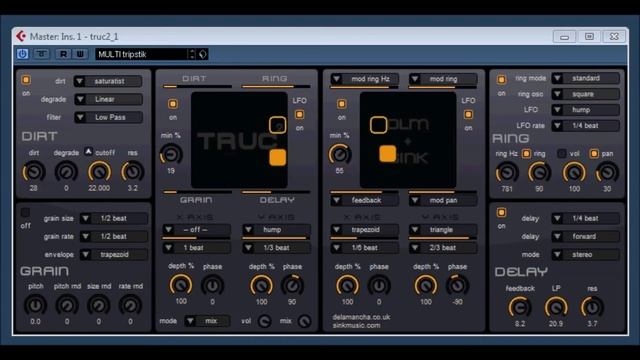This screenshot has height=360, width=640.
Task: Open the delay time dropdown 1/4 beat
Action: tap(585, 218)
